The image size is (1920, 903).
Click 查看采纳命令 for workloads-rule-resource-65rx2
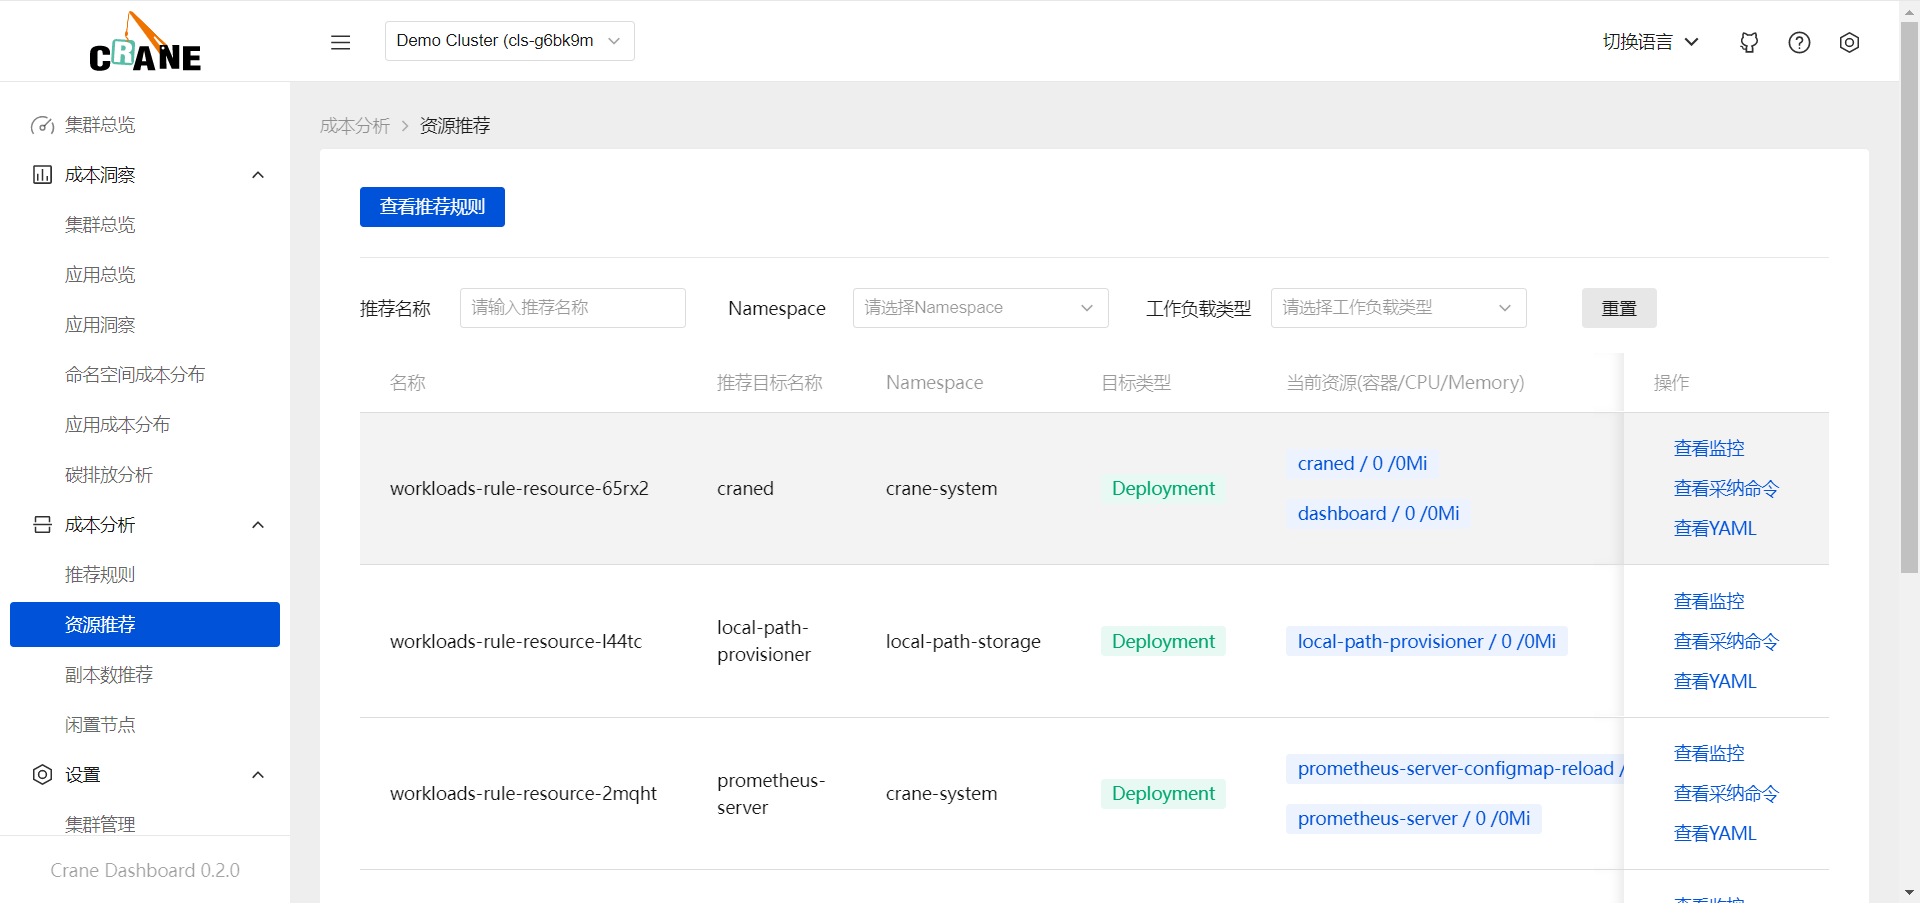(1726, 488)
